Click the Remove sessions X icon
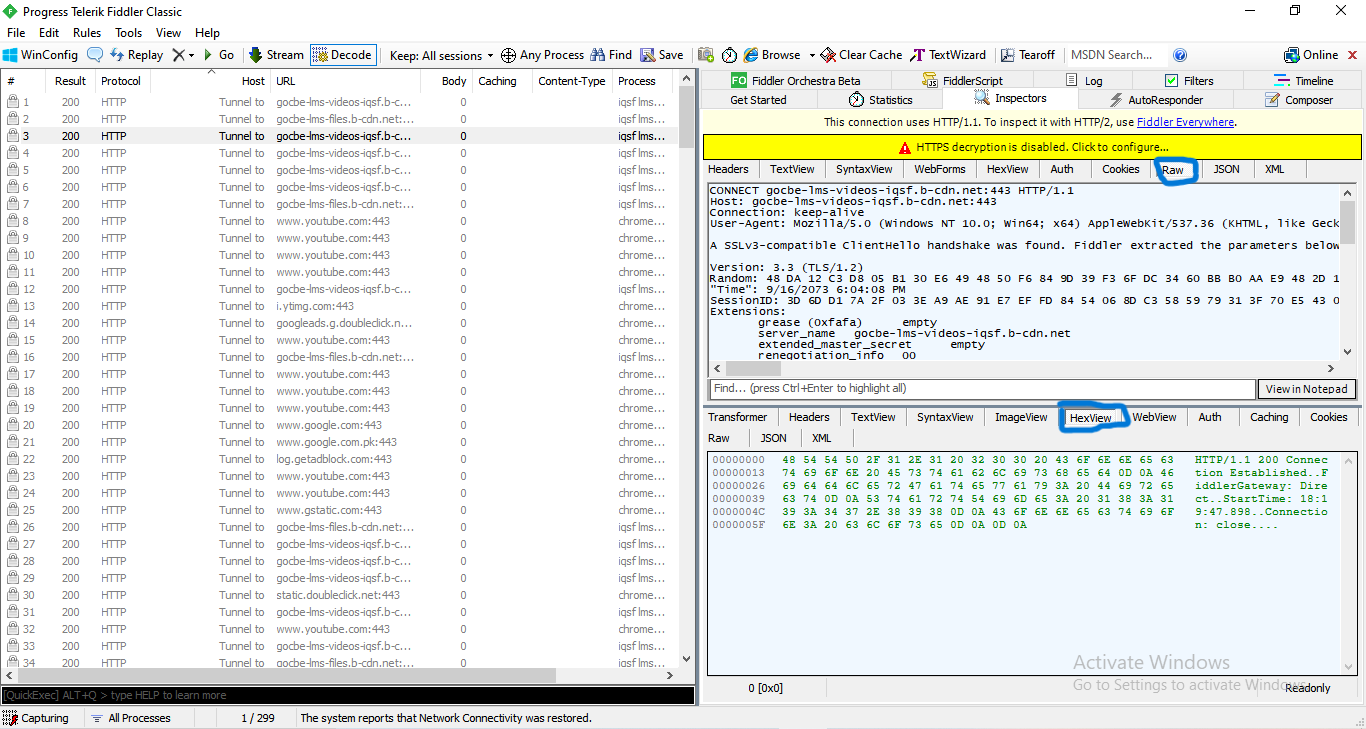 pos(178,55)
